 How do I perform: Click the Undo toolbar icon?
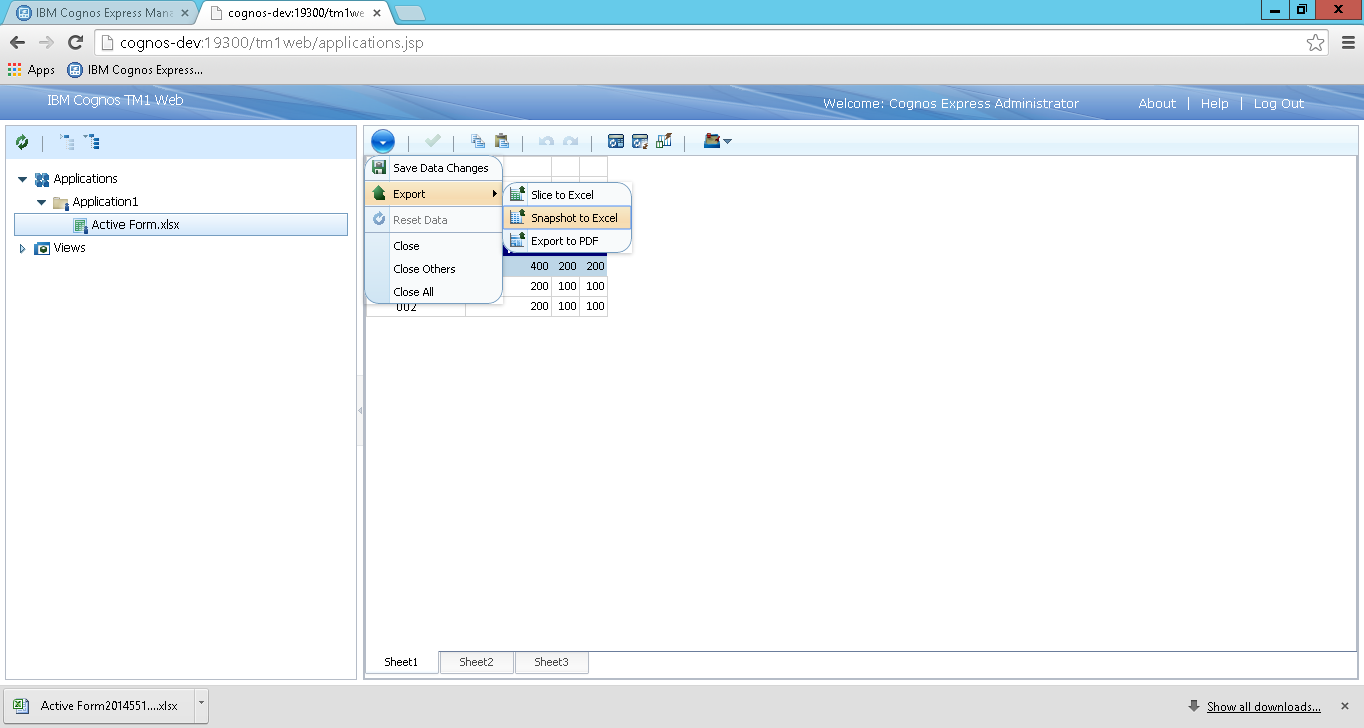click(x=546, y=142)
